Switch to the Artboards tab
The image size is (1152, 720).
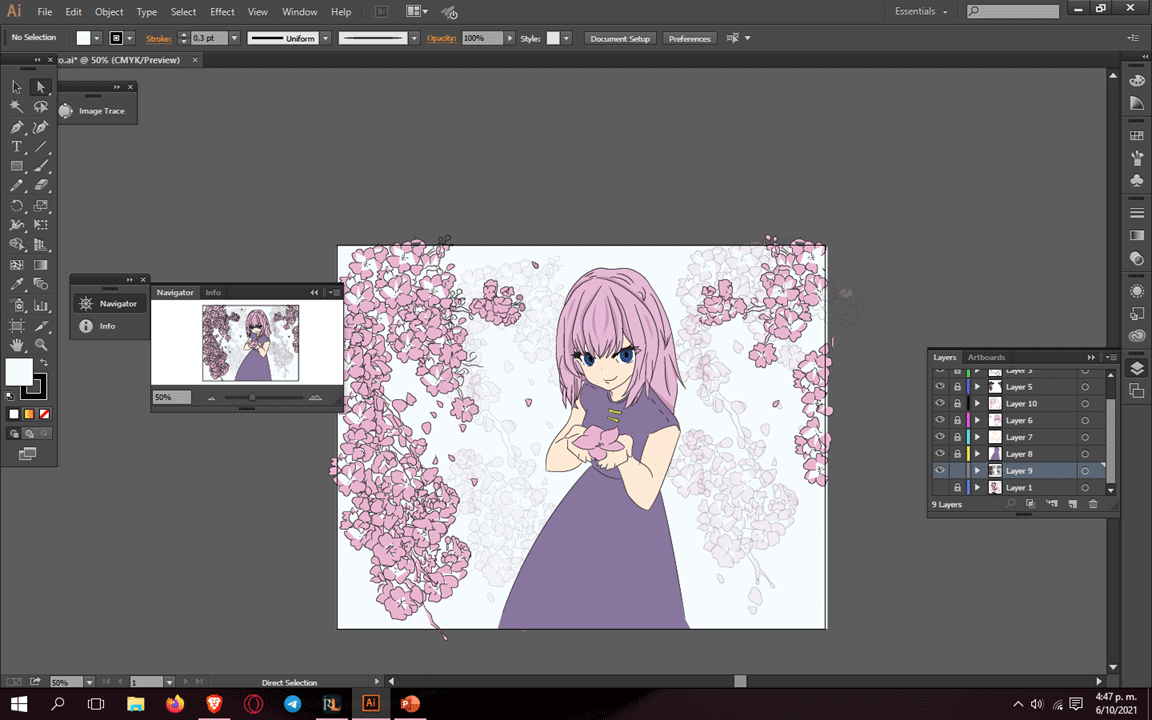click(x=986, y=357)
